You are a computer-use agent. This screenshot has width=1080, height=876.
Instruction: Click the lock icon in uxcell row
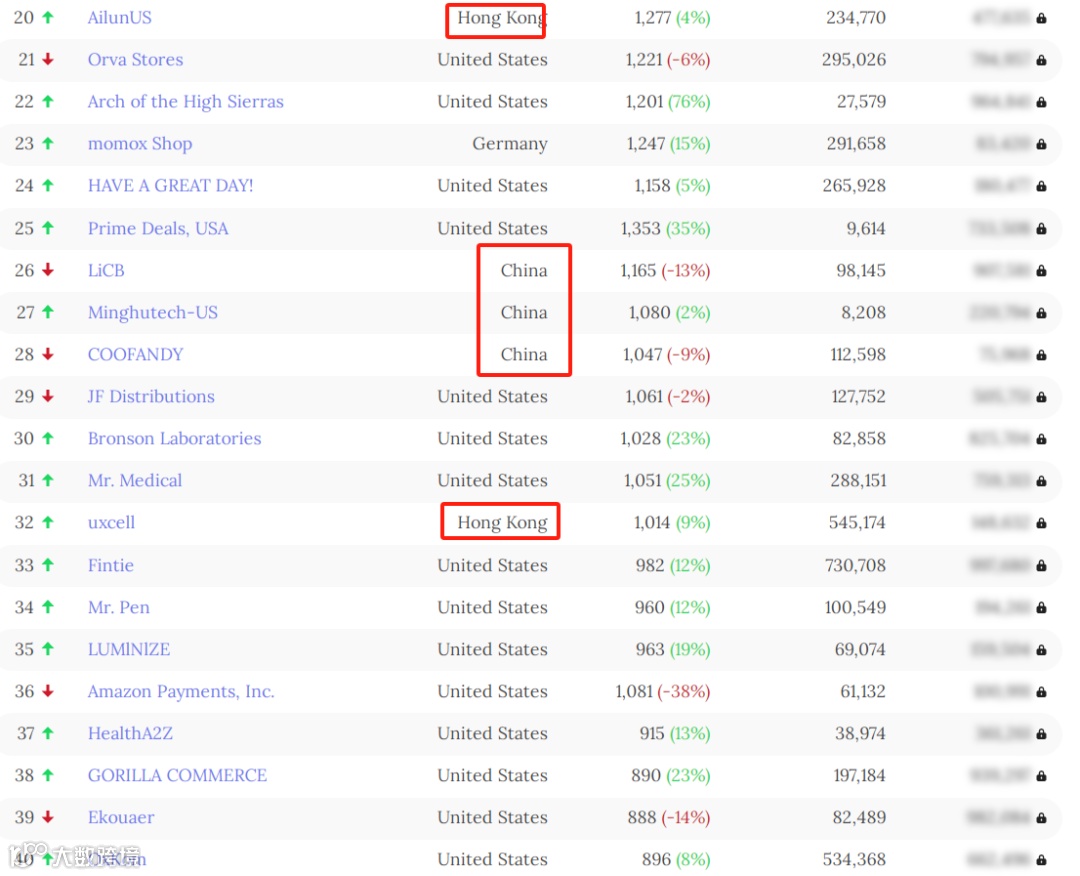[x=1041, y=523]
